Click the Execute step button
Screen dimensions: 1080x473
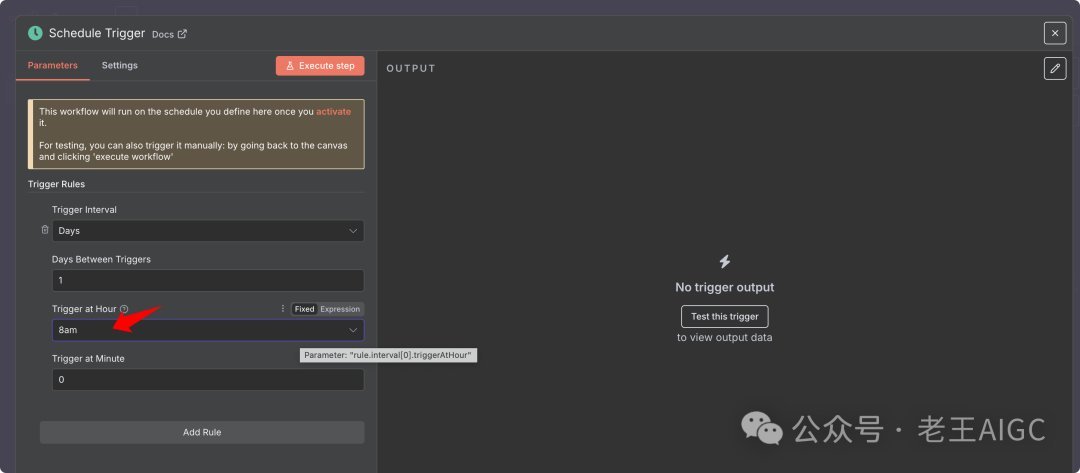[x=320, y=65]
